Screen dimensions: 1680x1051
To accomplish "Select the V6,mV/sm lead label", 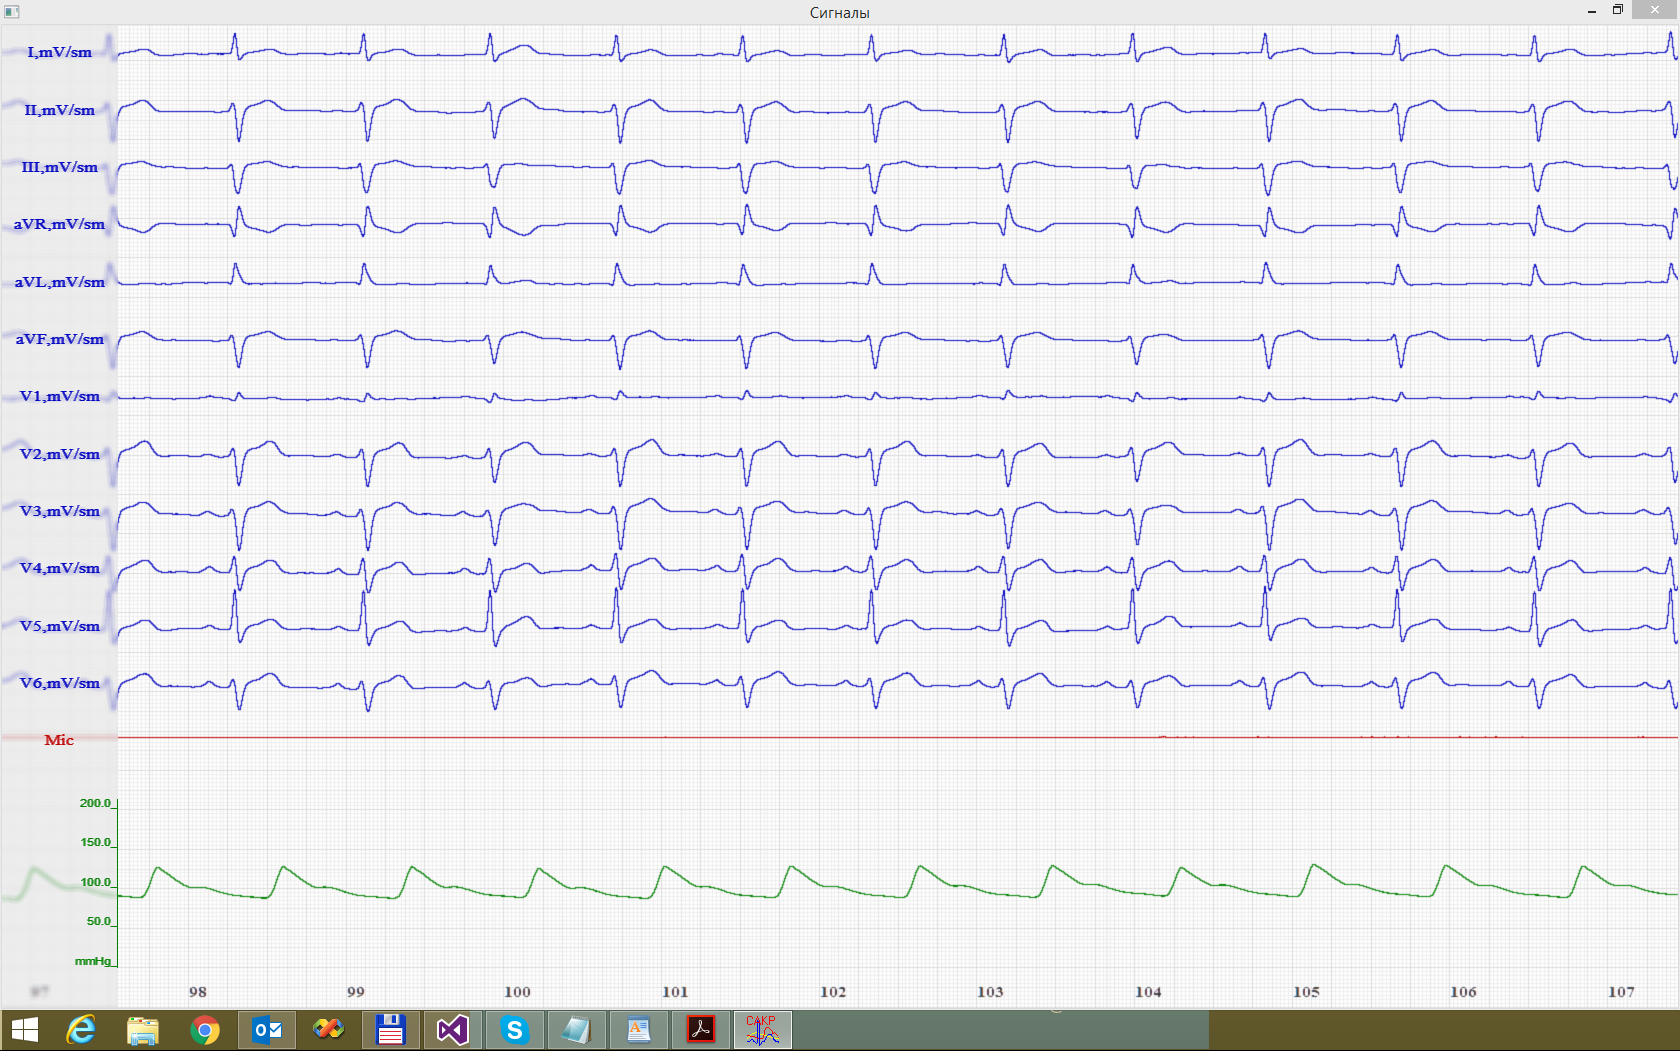I will coord(59,683).
